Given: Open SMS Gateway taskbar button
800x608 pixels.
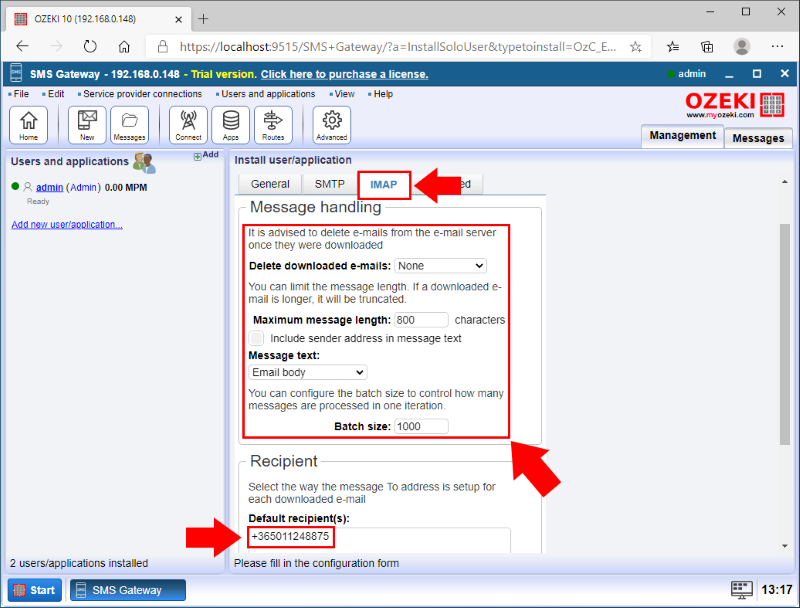Looking at the screenshot, I should pos(128,590).
